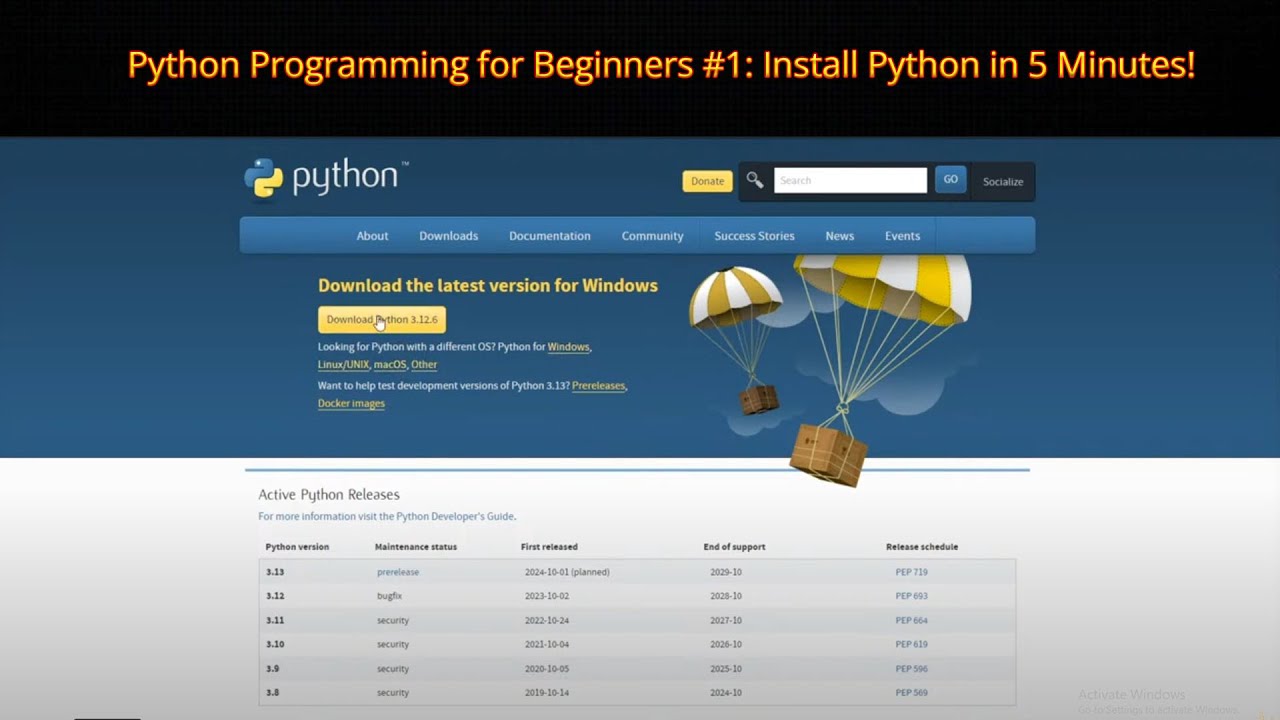Click the Donate button

pyautogui.click(x=707, y=181)
